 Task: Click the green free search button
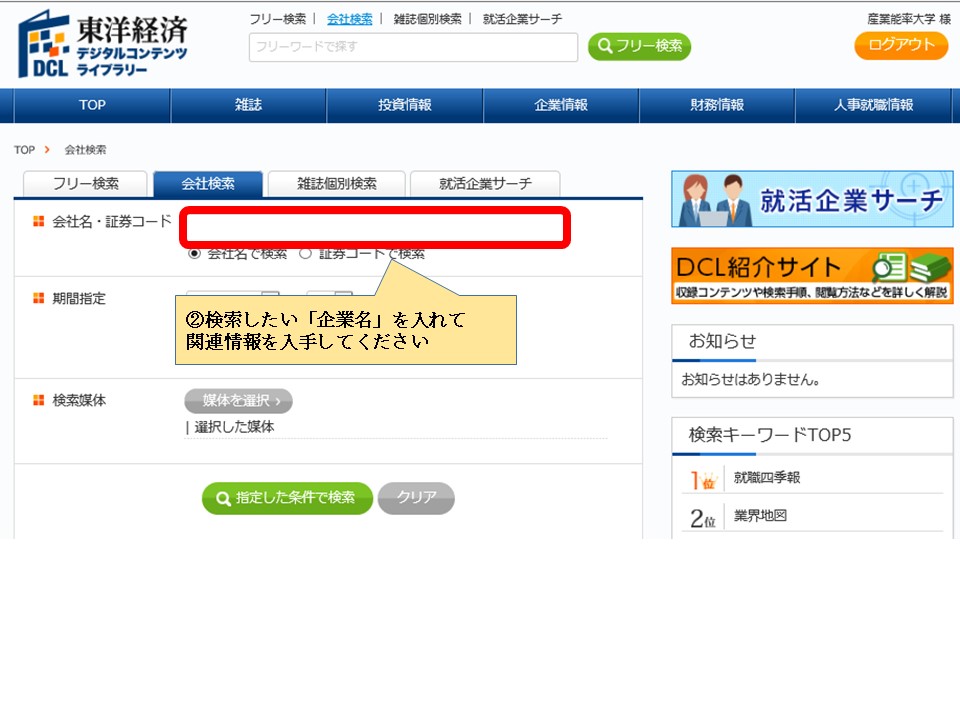[x=639, y=46]
